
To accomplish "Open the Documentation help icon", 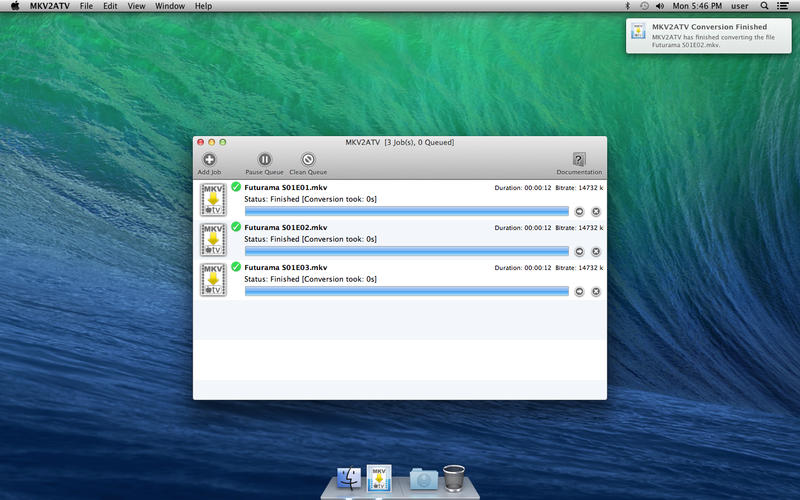I will (579, 160).
